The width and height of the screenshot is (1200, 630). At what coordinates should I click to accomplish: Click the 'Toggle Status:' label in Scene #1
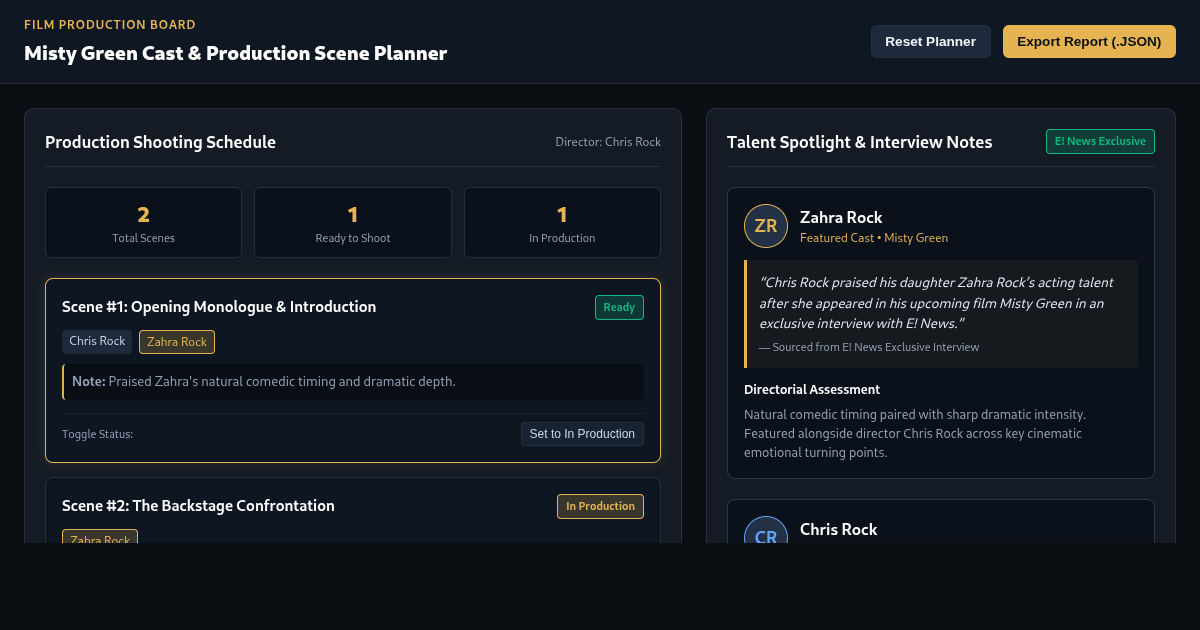97,434
